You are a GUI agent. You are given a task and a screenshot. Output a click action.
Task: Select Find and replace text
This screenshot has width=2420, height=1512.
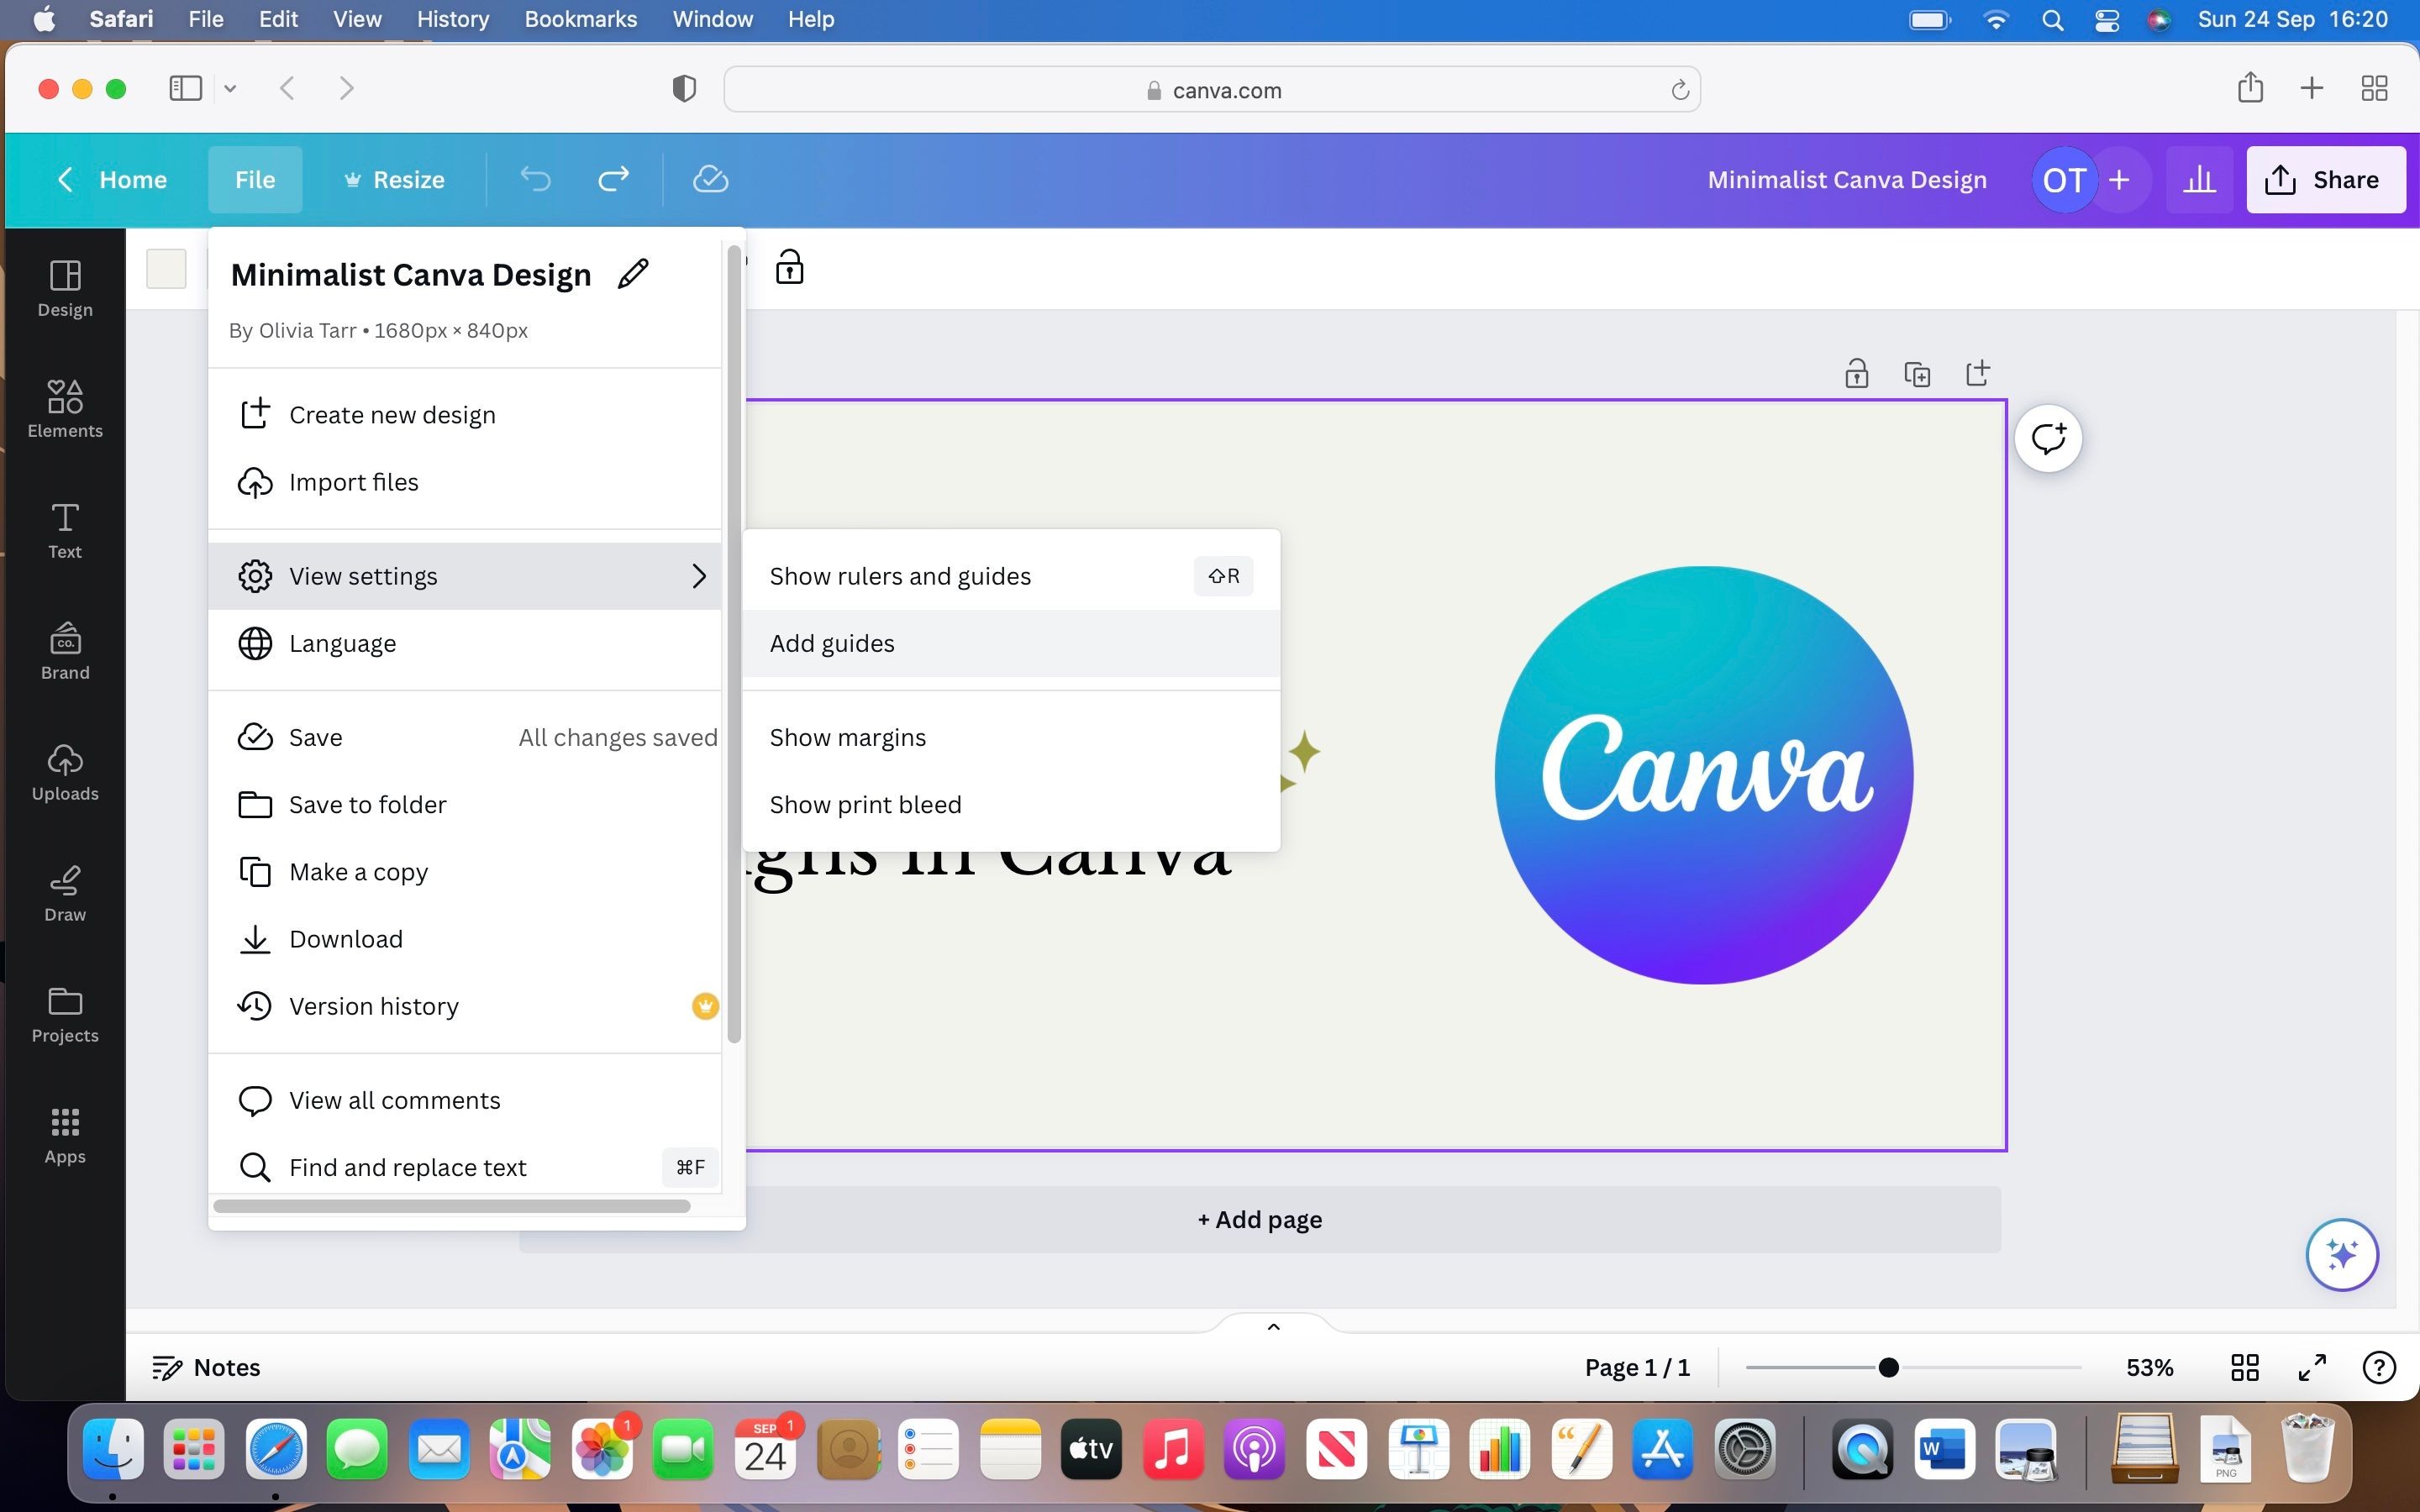tap(465, 1167)
